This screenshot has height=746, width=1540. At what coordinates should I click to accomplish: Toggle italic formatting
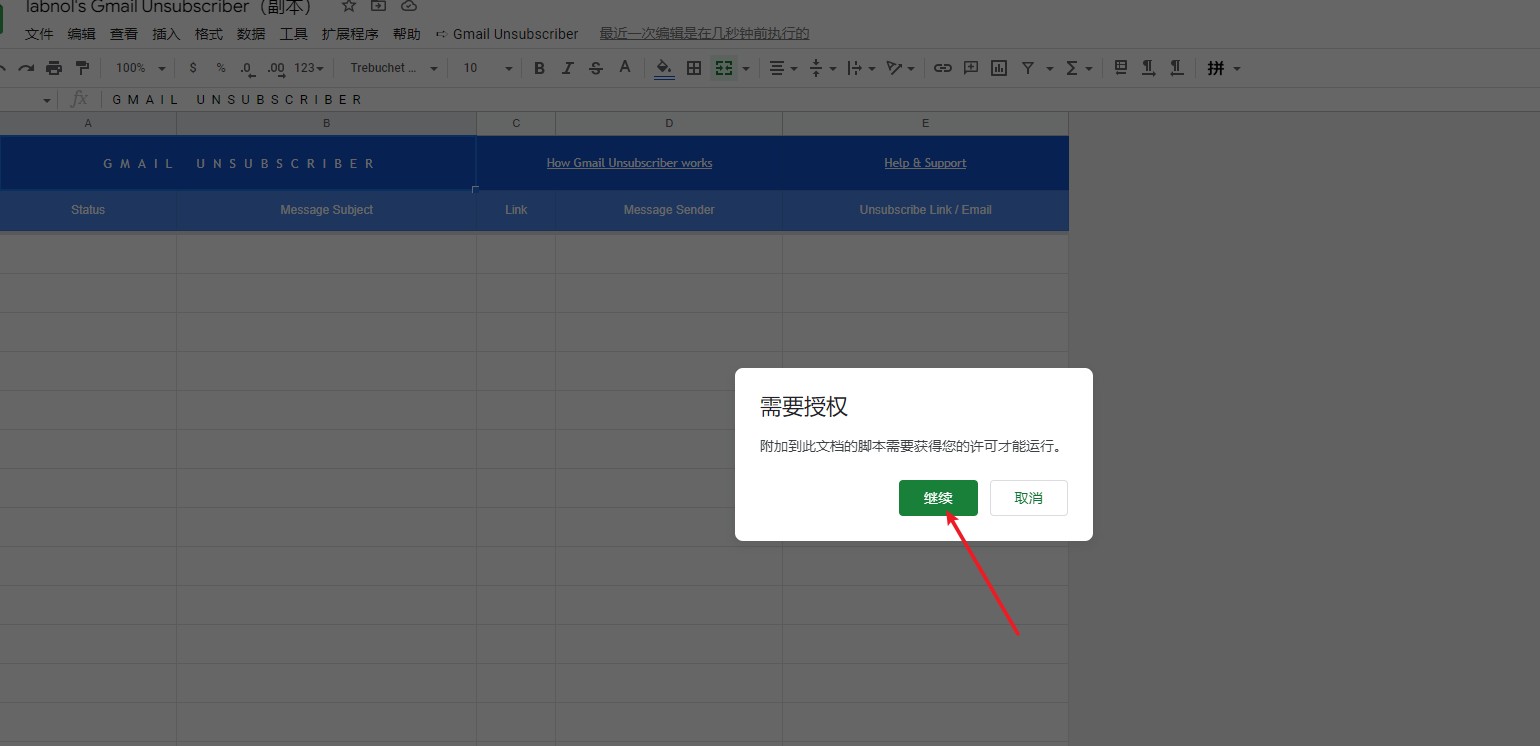point(568,68)
